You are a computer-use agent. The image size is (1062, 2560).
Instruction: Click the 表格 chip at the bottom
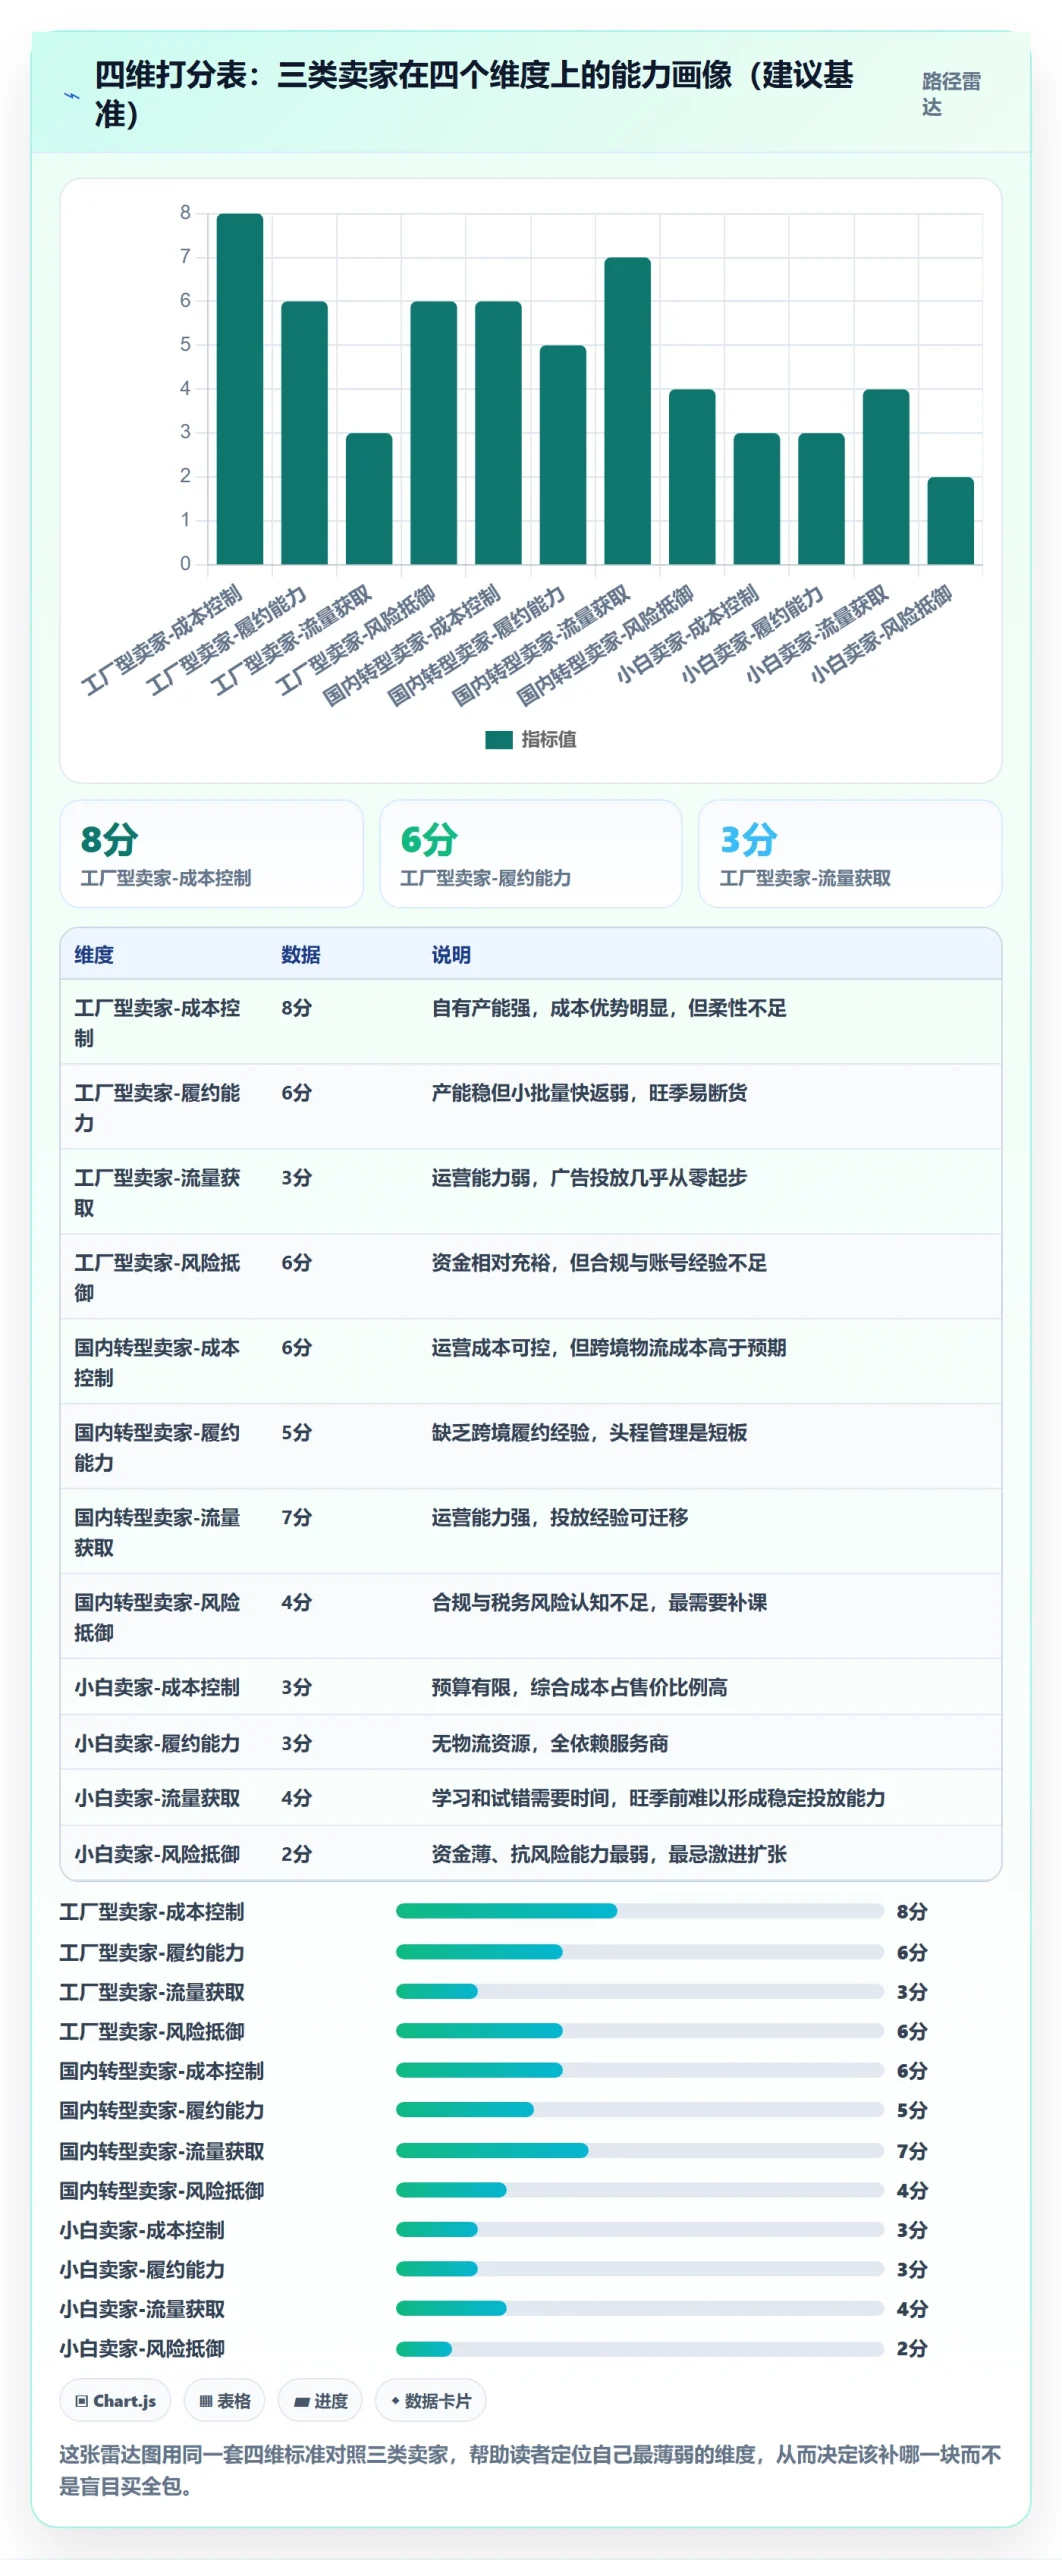tap(225, 2400)
